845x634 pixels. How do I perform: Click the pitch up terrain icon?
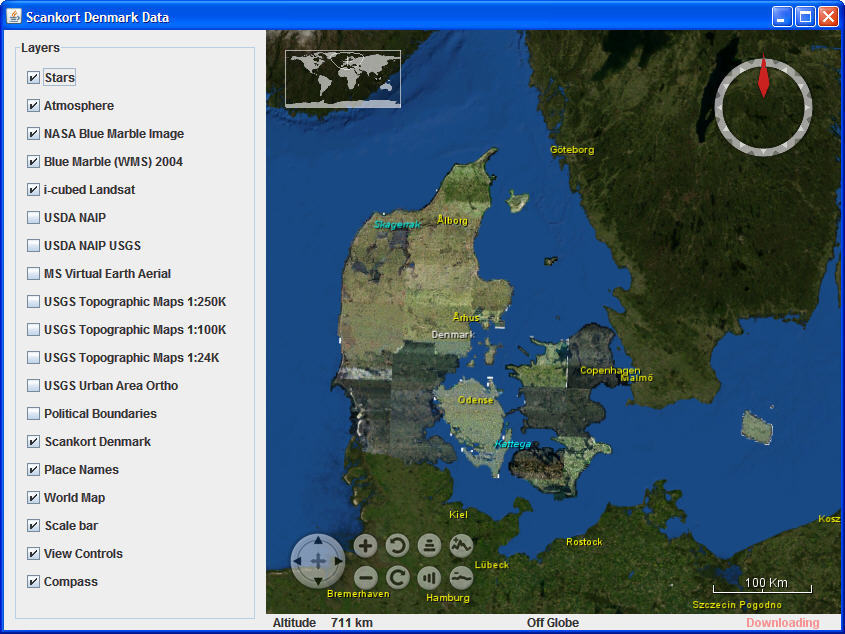461,545
